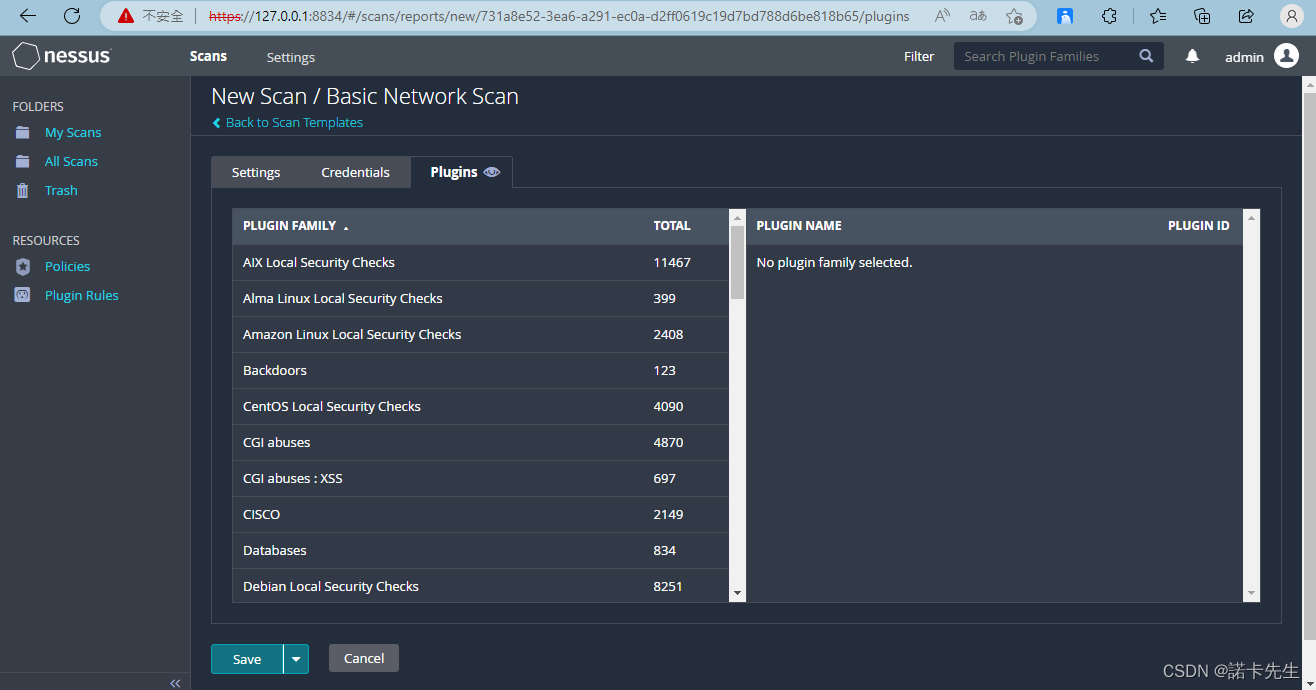Click plugin family list scroll-down arrow
Screen dimensions: 1316x690
click(737, 593)
